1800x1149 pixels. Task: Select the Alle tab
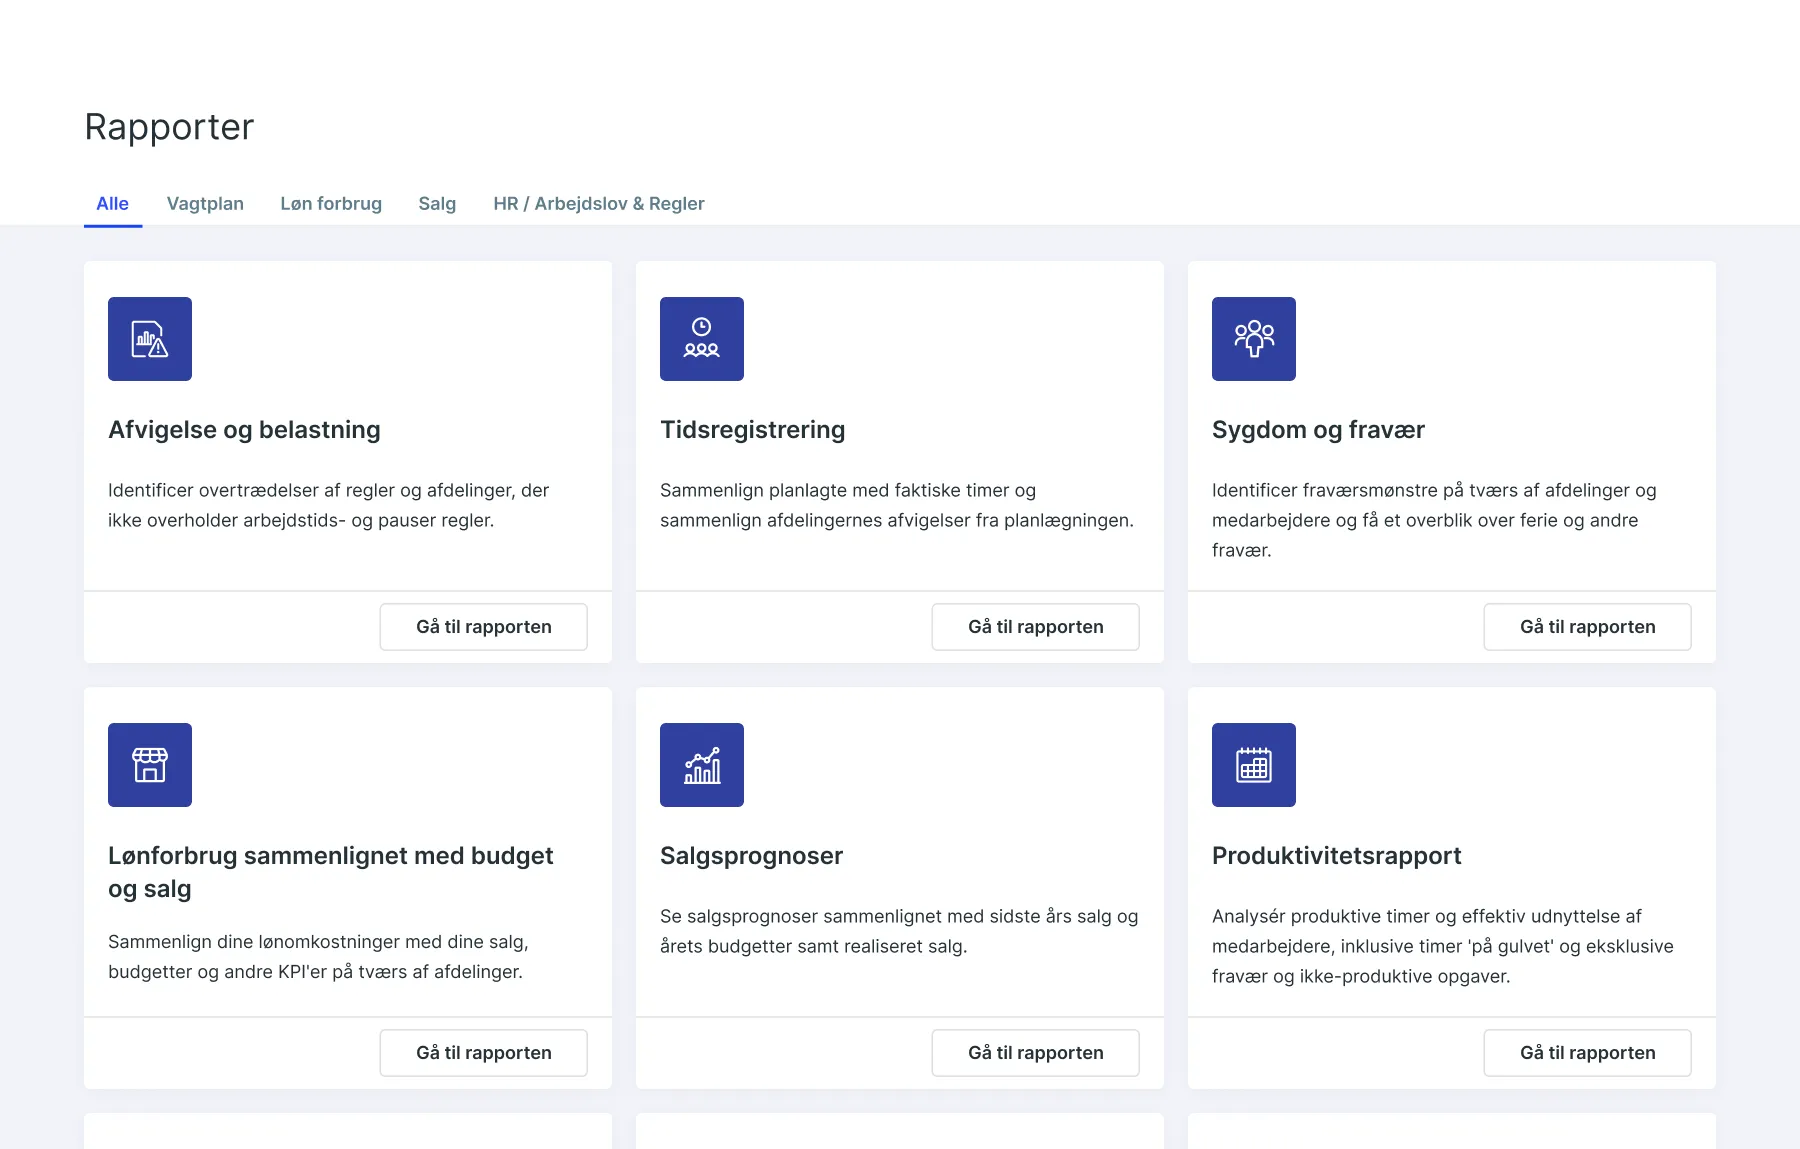[113, 203]
